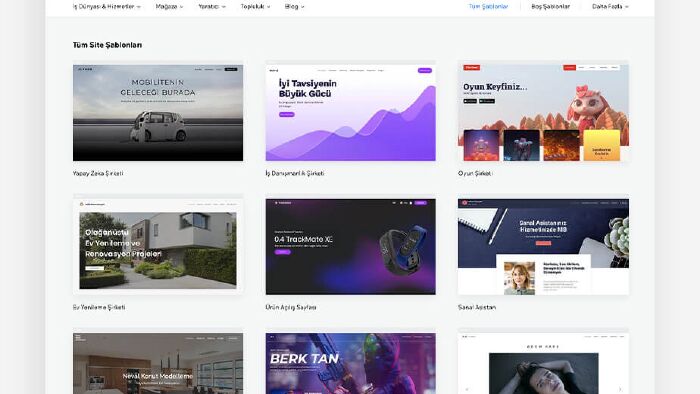700x394 pixels.
Task: Open the Daha Fazla dropdown
Action: point(610,7)
